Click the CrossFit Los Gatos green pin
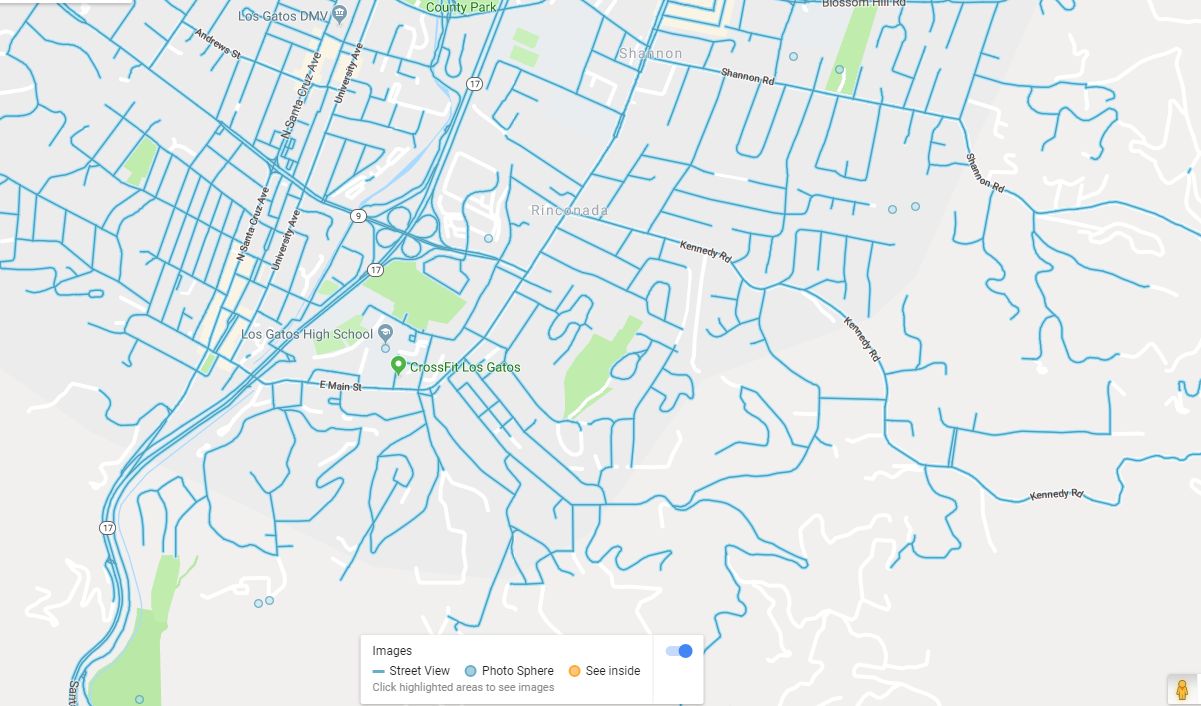1201x706 pixels. 397,366
